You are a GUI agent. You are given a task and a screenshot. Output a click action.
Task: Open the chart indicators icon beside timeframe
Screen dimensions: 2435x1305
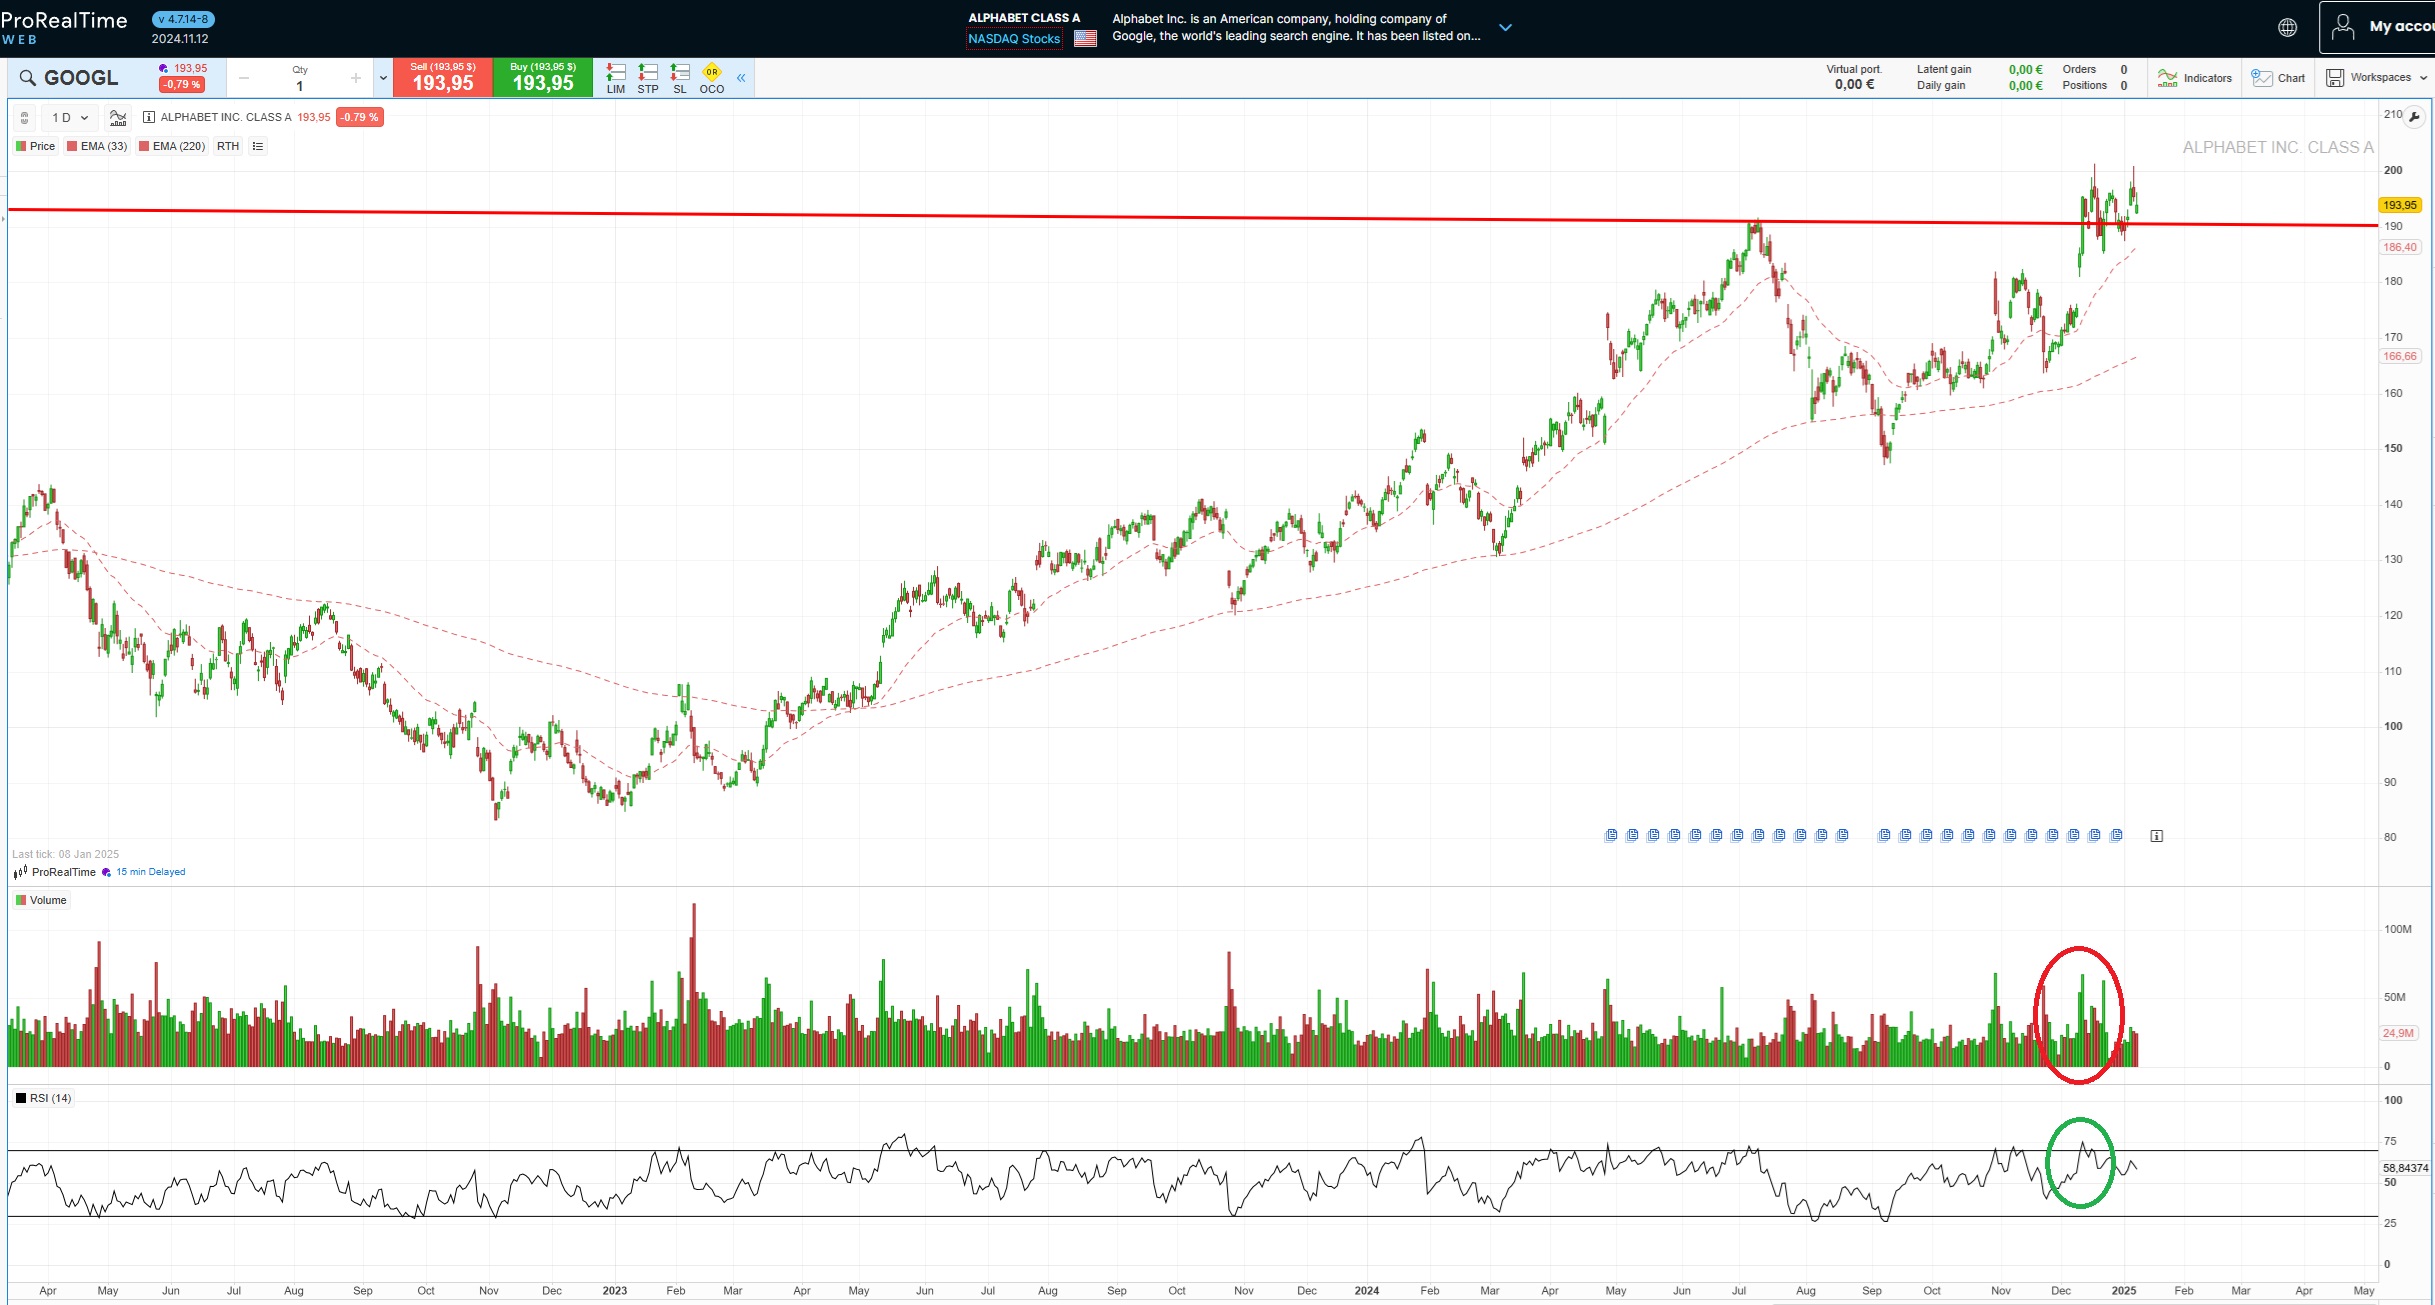(118, 117)
